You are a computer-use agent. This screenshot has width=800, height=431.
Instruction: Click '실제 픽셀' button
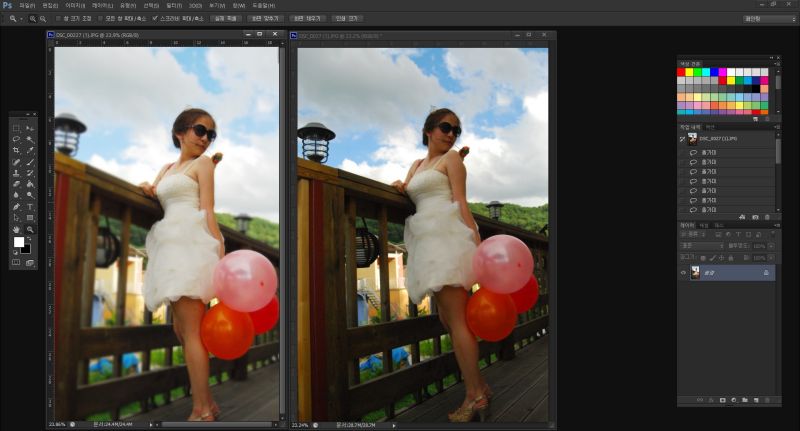(x=225, y=18)
